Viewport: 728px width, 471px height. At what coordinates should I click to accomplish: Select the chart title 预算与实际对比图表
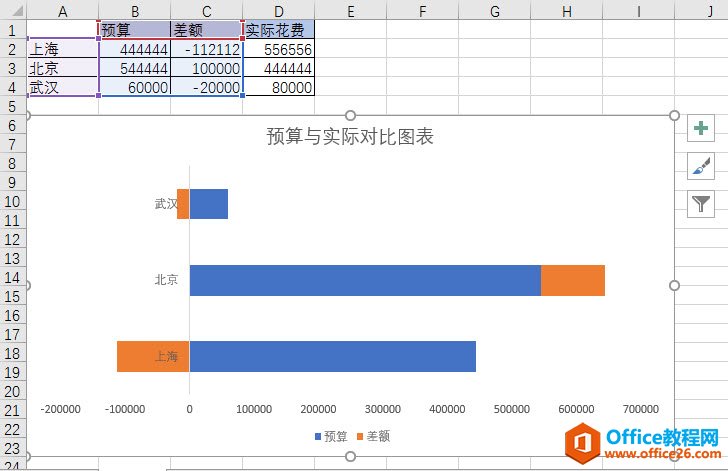coord(349,137)
